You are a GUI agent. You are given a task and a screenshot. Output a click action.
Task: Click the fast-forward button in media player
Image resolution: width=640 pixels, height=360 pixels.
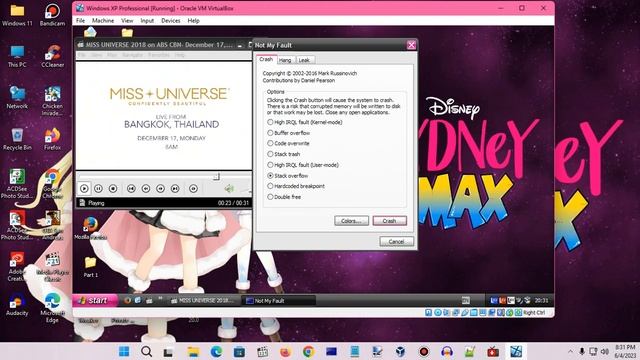coord(160,189)
